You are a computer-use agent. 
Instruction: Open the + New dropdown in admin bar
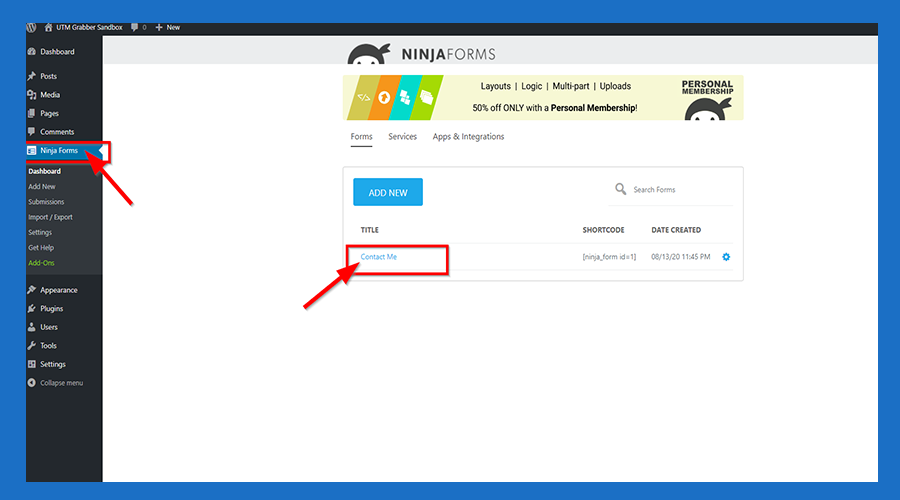tap(168, 27)
